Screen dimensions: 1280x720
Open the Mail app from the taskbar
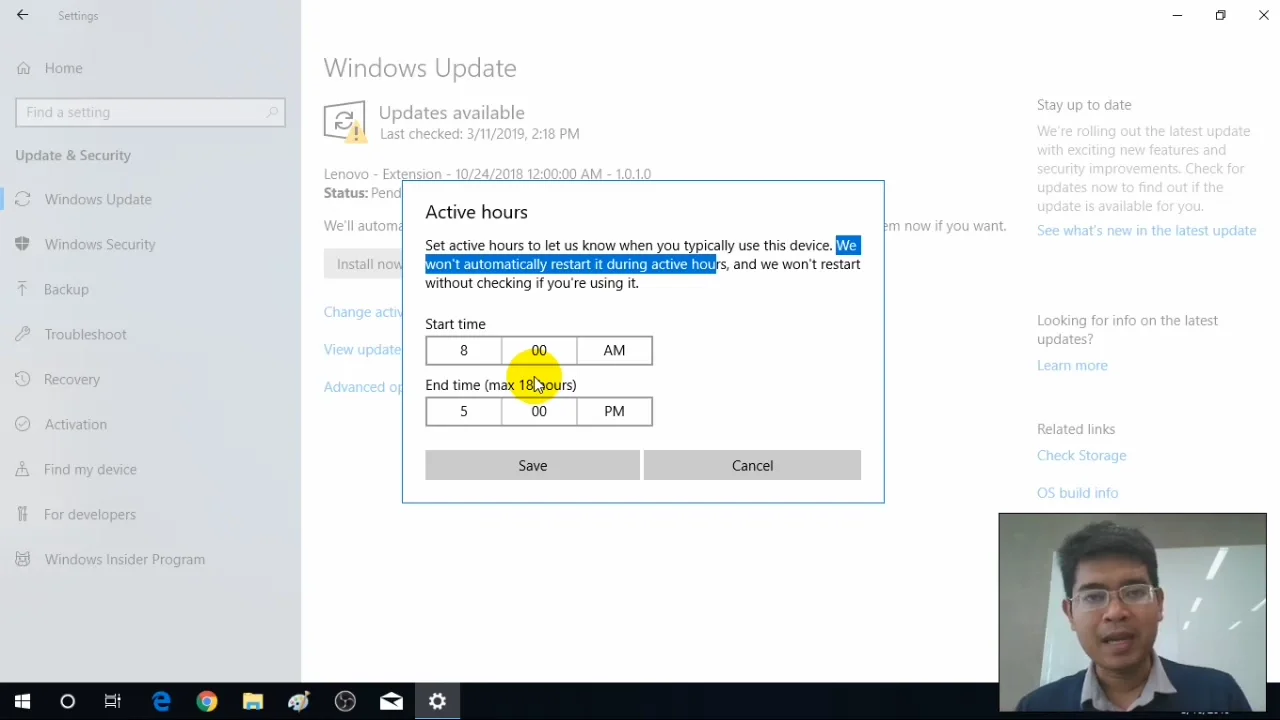point(390,701)
